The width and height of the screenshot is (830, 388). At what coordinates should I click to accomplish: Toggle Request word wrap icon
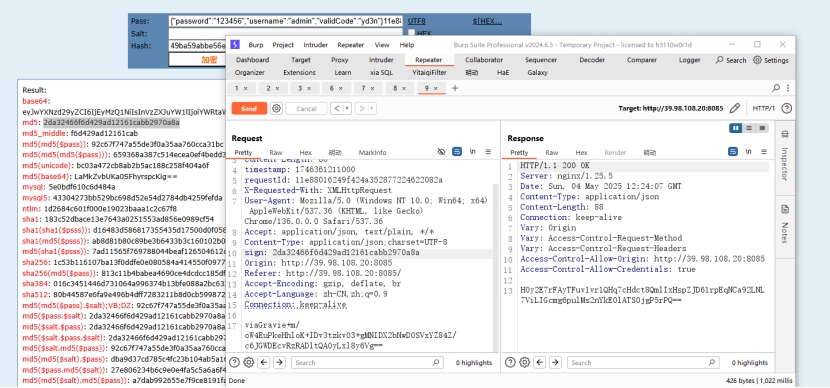[457, 152]
